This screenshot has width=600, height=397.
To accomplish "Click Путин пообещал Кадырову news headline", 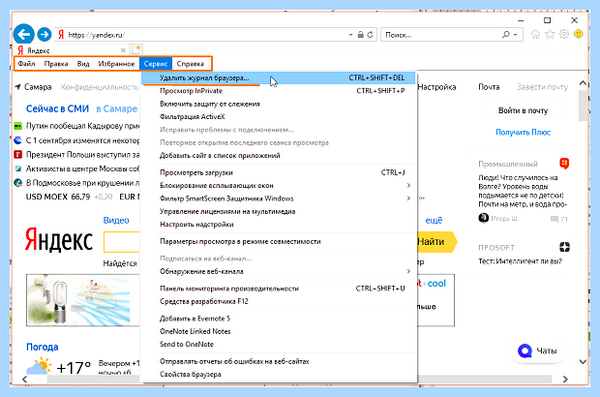I will (x=83, y=126).
